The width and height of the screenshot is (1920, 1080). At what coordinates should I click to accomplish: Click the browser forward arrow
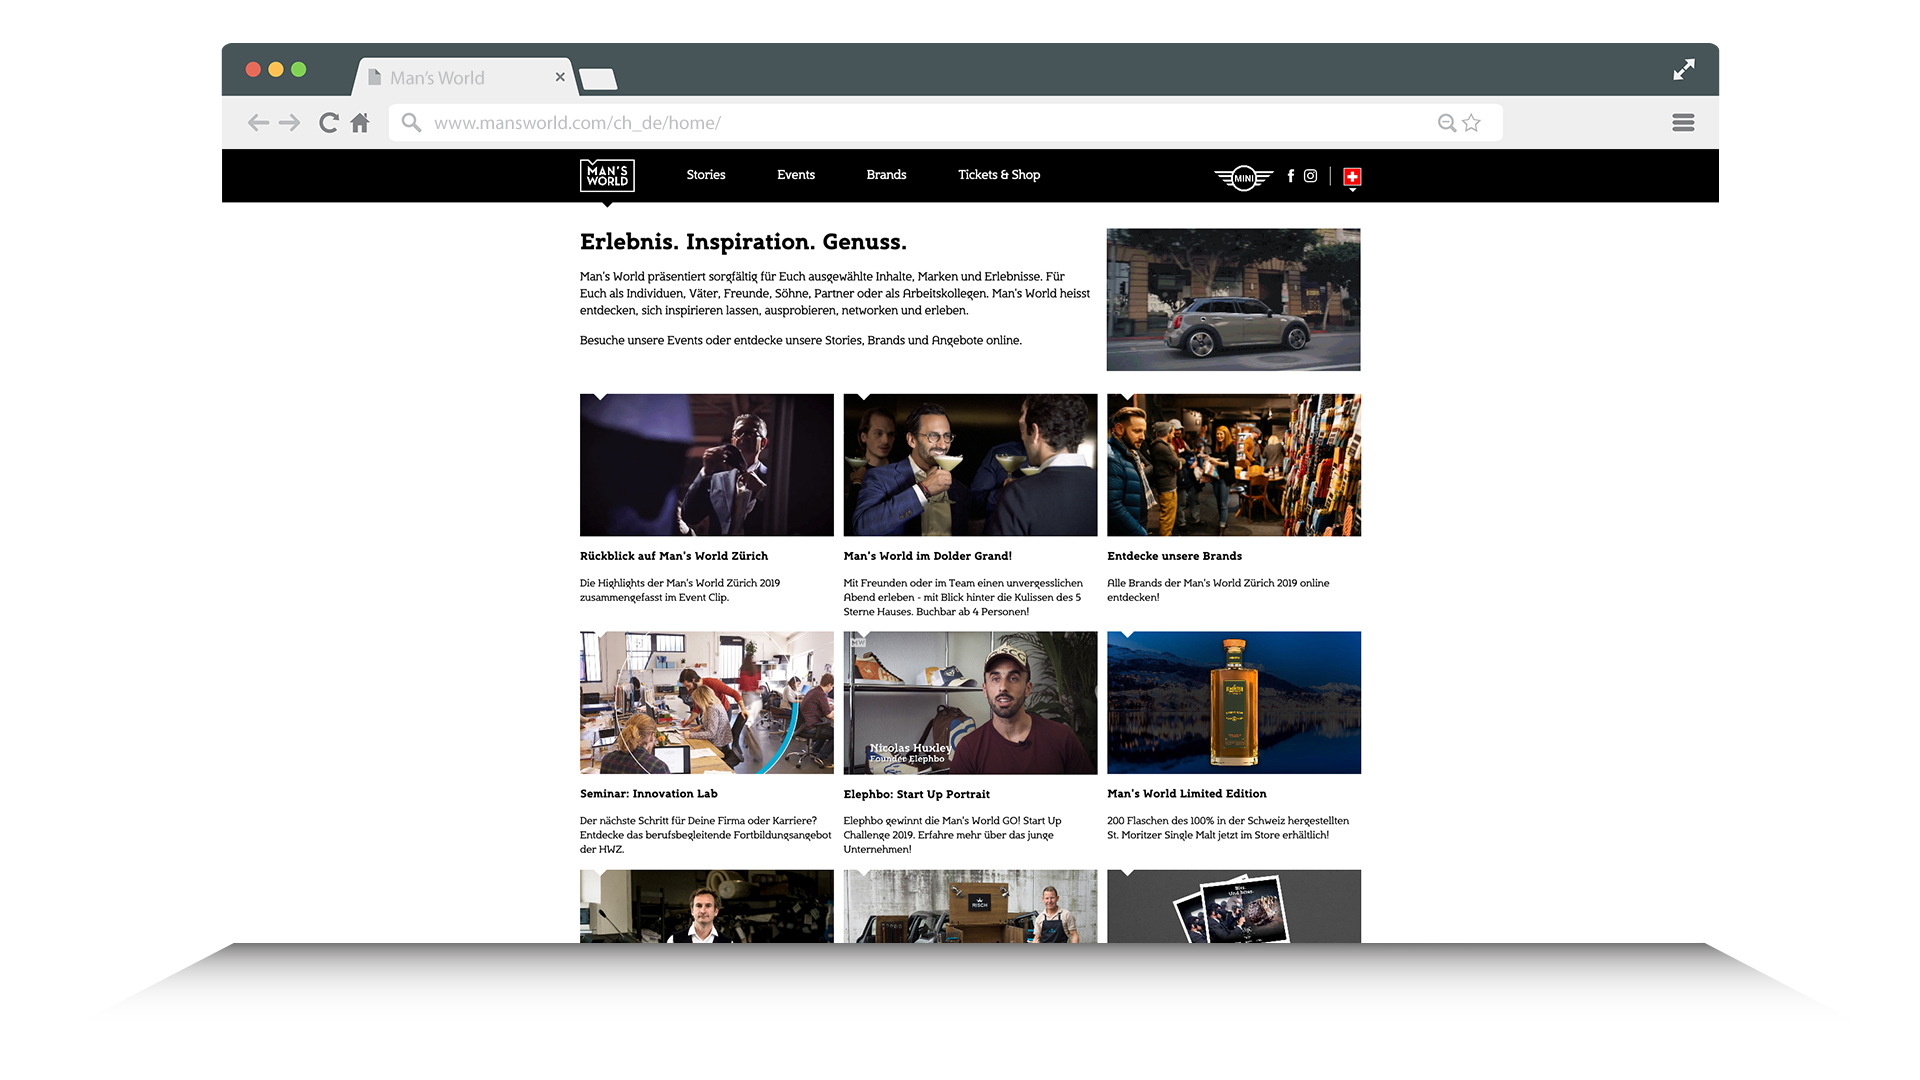290,123
